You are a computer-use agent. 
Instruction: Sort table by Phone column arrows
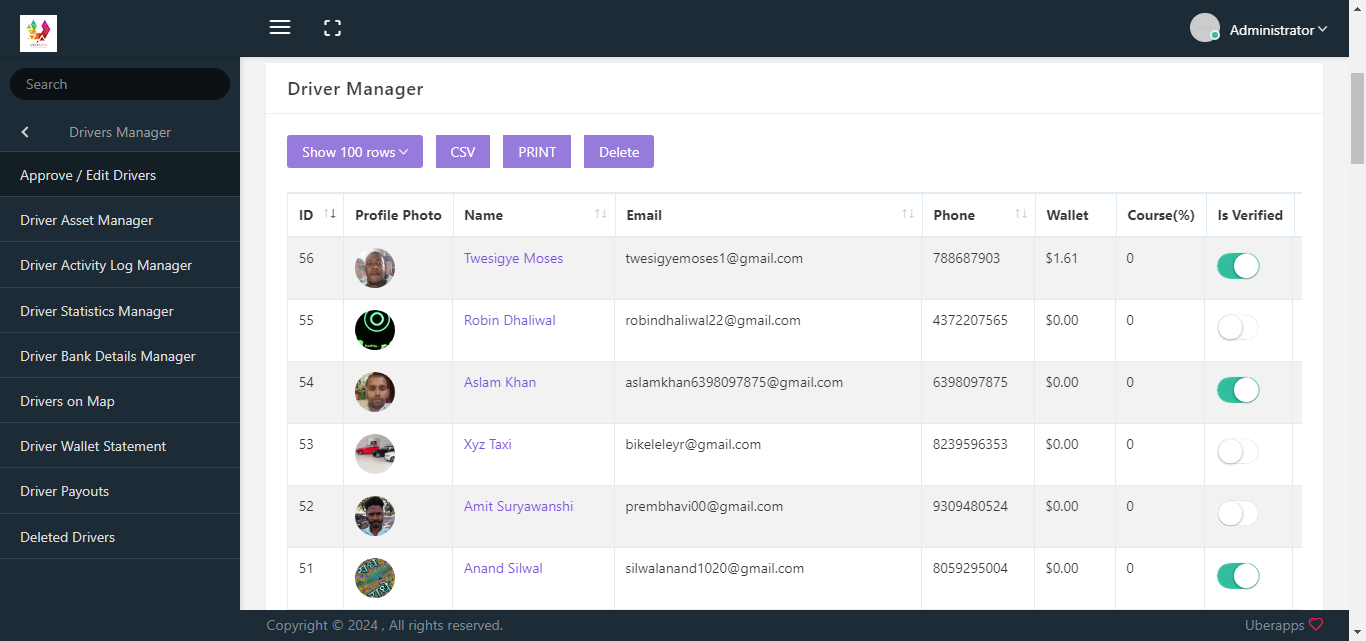pyautogui.click(x=1021, y=214)
